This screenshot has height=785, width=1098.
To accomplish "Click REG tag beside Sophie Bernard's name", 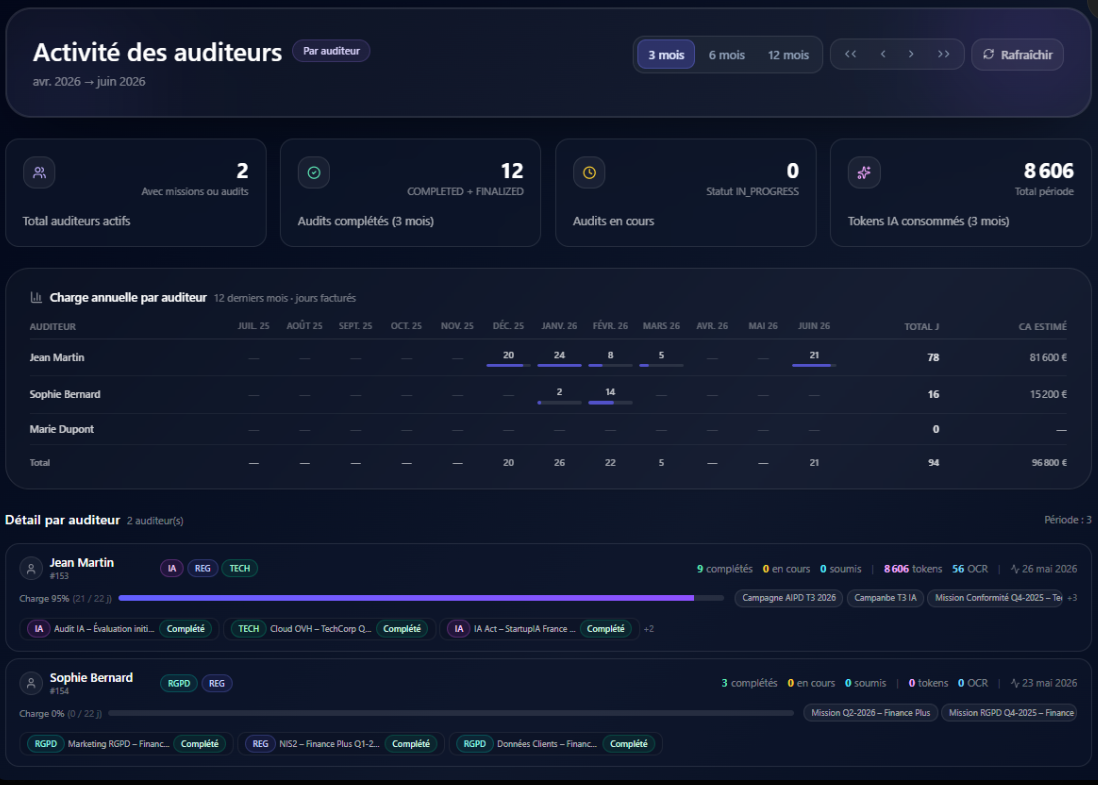I will coord(217,683).
